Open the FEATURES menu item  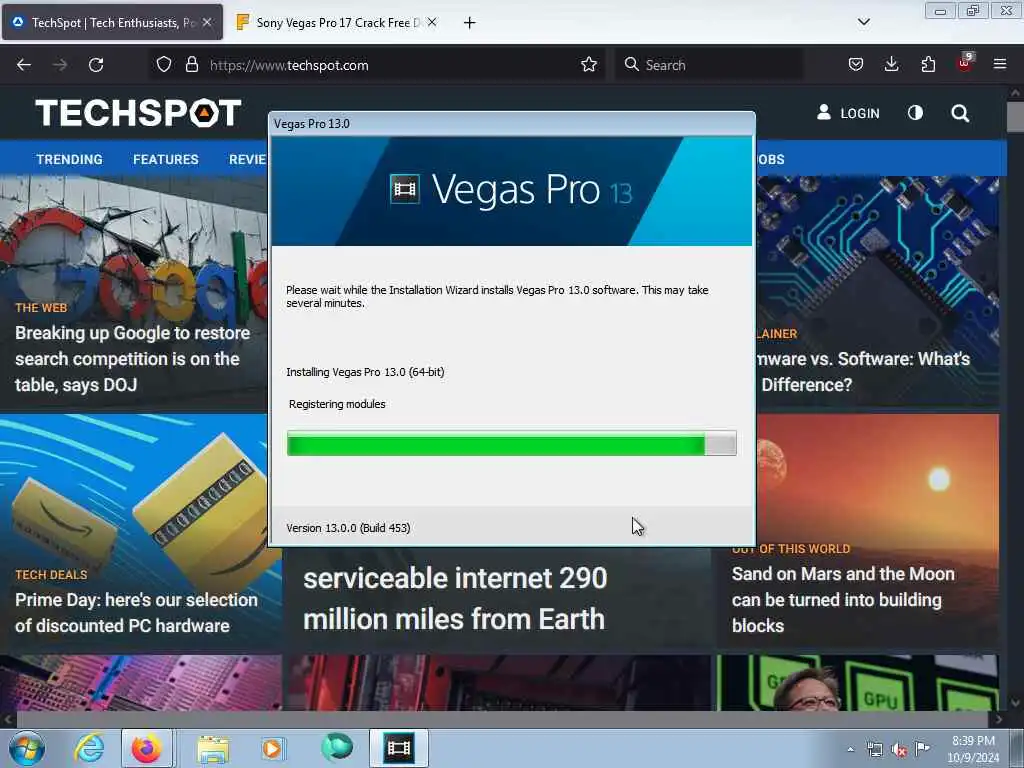point(166,159)
